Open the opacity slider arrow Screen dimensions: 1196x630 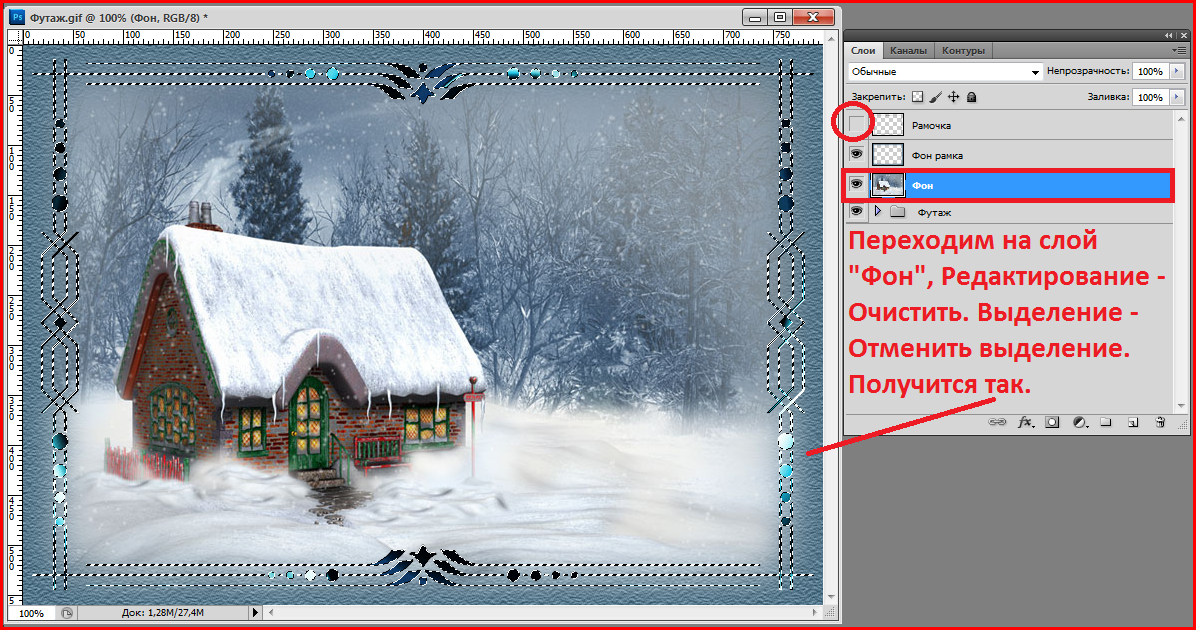(x=1177, y=71)
